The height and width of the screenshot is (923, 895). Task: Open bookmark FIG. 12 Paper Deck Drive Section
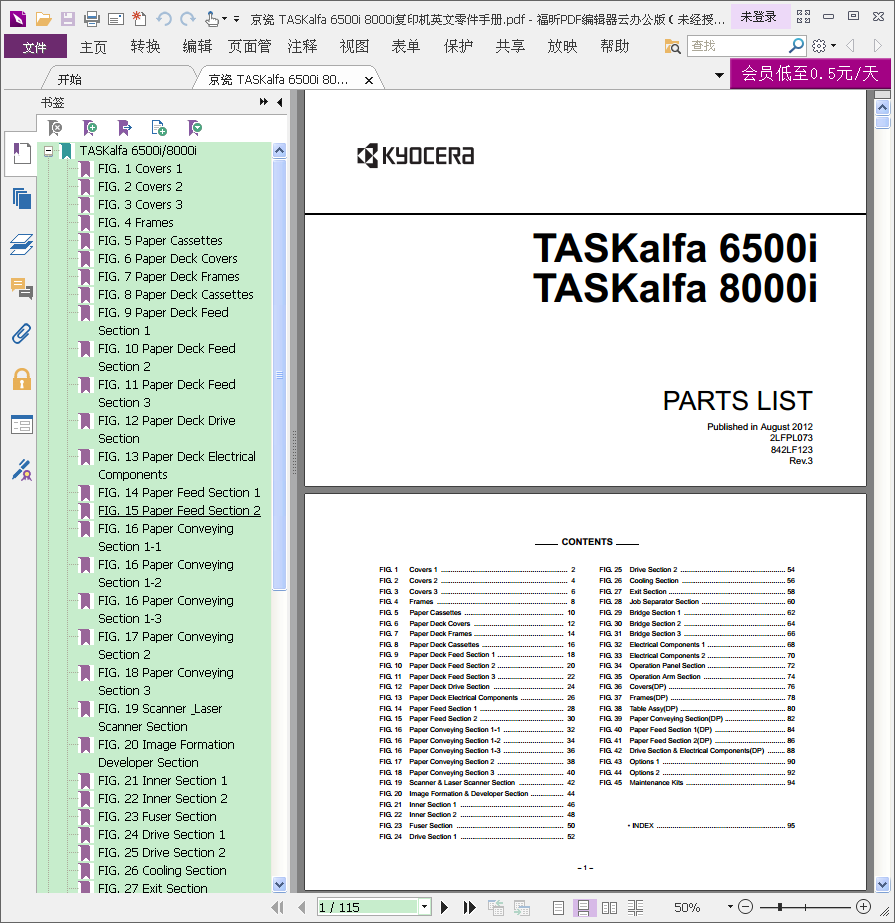click(167, 429)
